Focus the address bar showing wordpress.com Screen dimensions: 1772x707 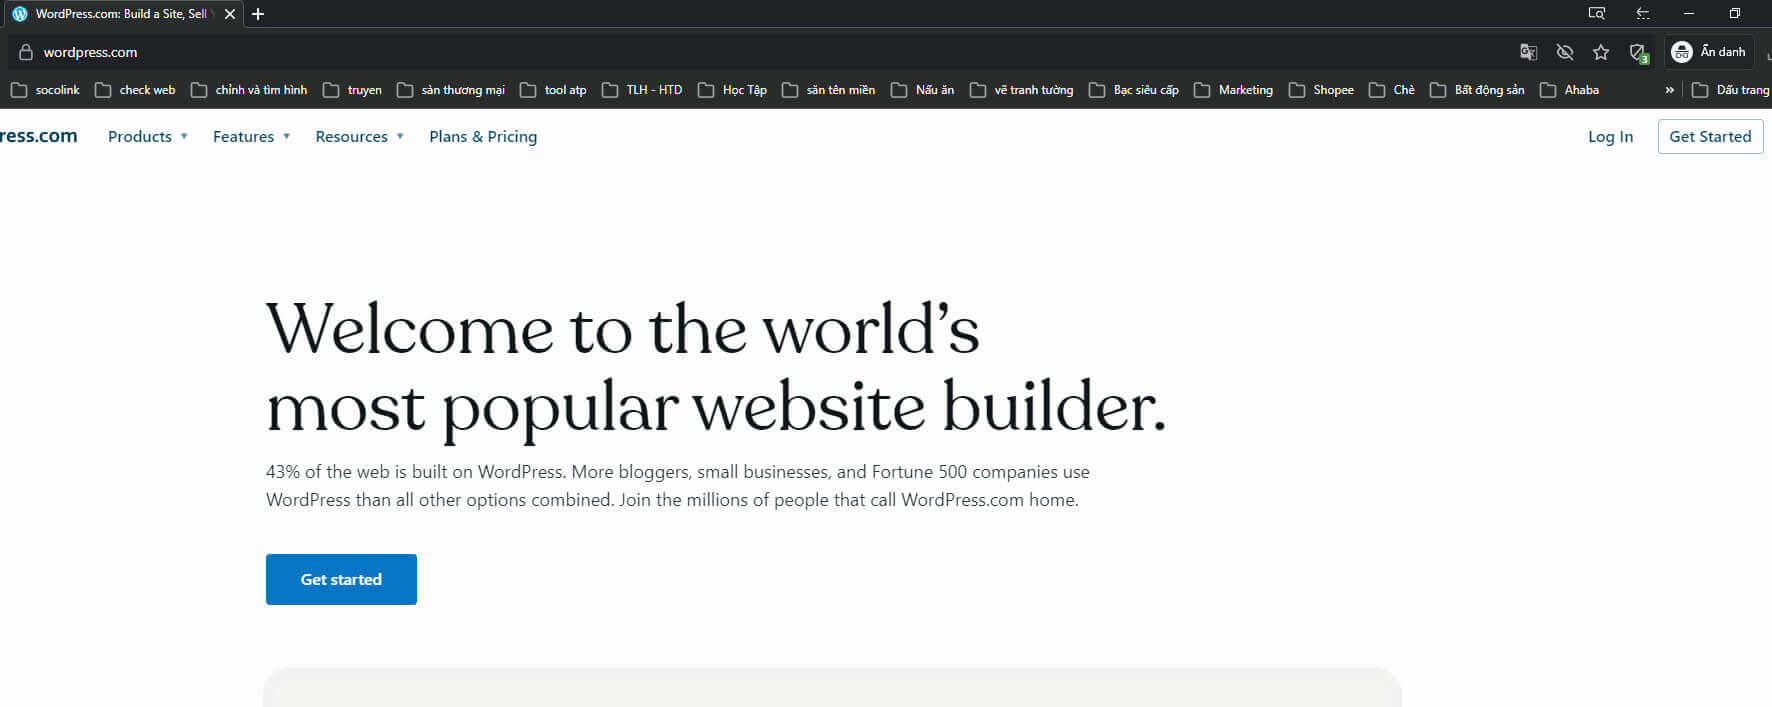pos(760,52)
